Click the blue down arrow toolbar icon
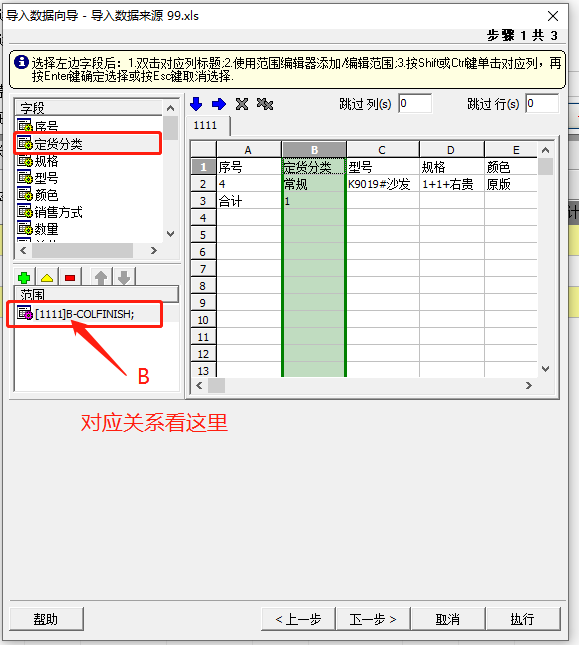Viewport: 579px width, 645px height. pos(196,104)
